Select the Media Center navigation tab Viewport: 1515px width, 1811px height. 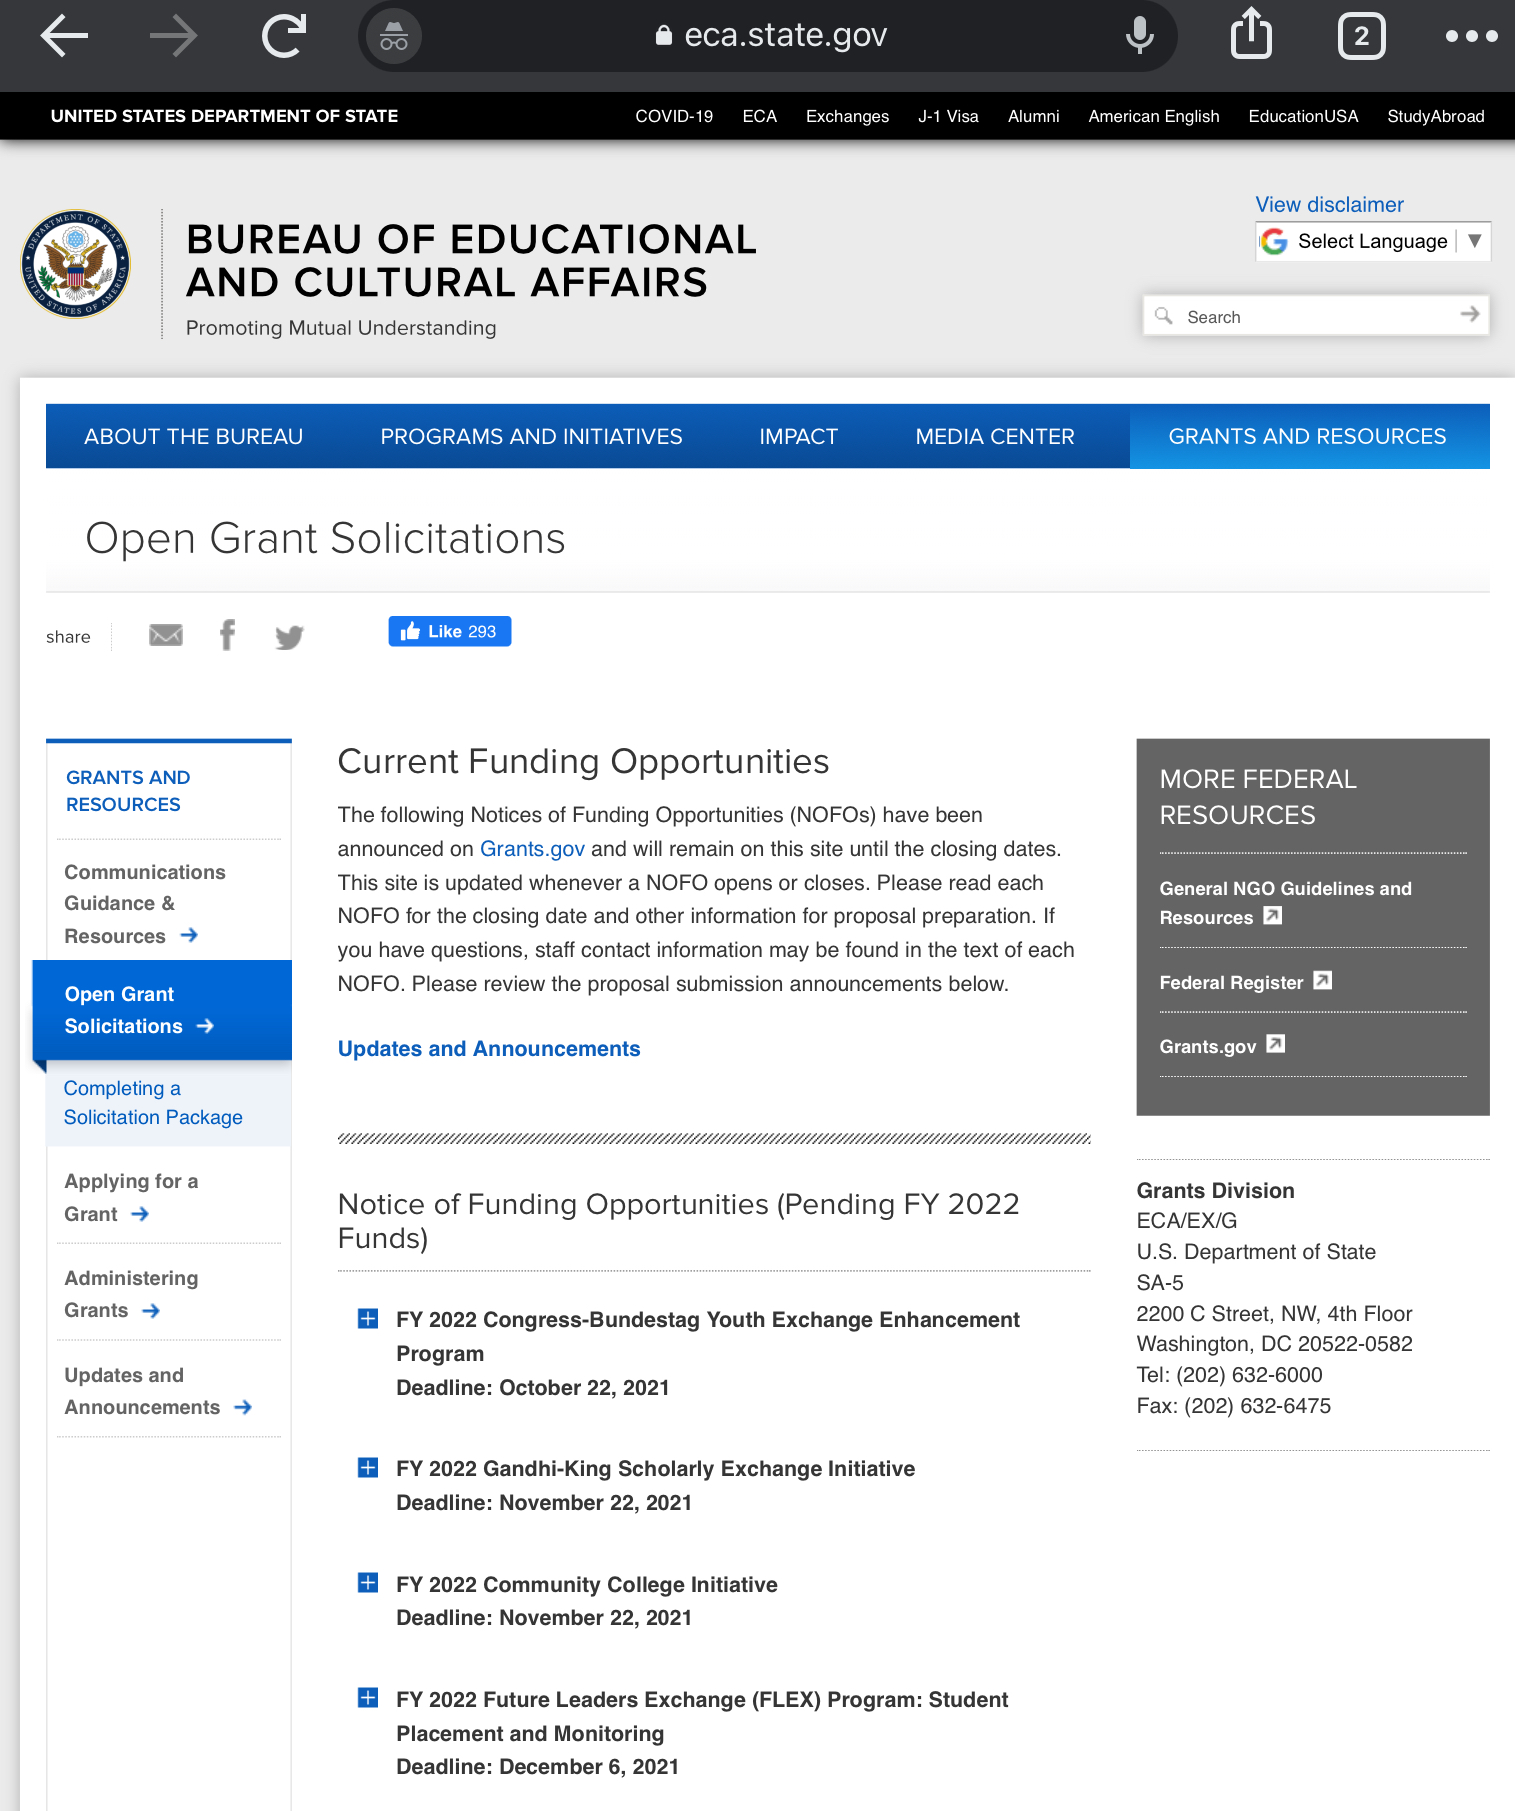(994, 437)
